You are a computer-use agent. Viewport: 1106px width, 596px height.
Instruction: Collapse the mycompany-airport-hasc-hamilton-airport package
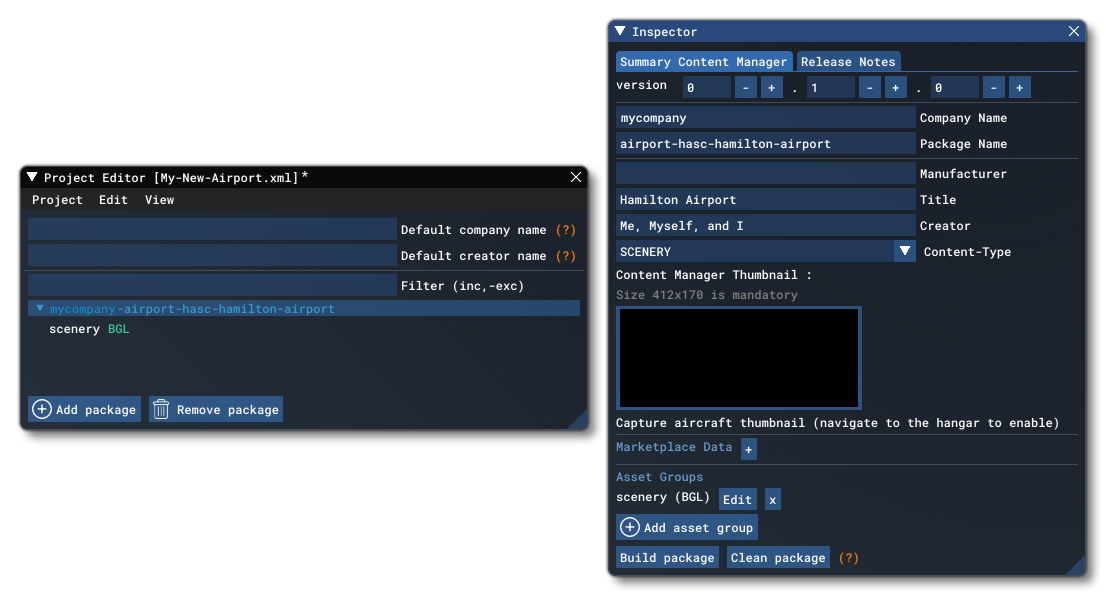(40, 308)
